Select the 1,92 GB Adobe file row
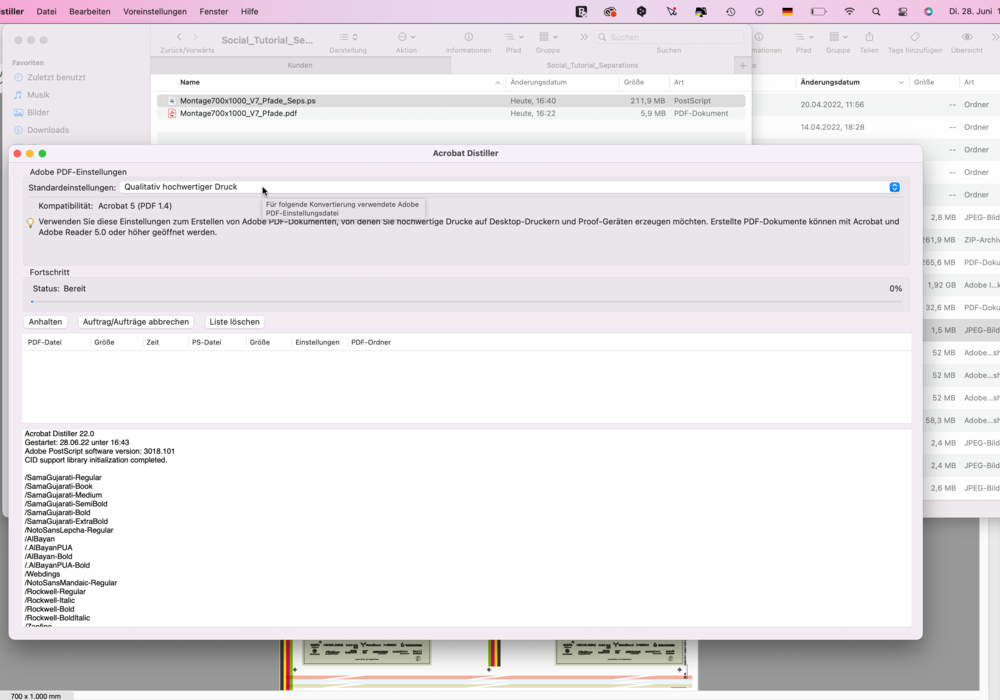 pyautogui.click(x=962, y=285)
